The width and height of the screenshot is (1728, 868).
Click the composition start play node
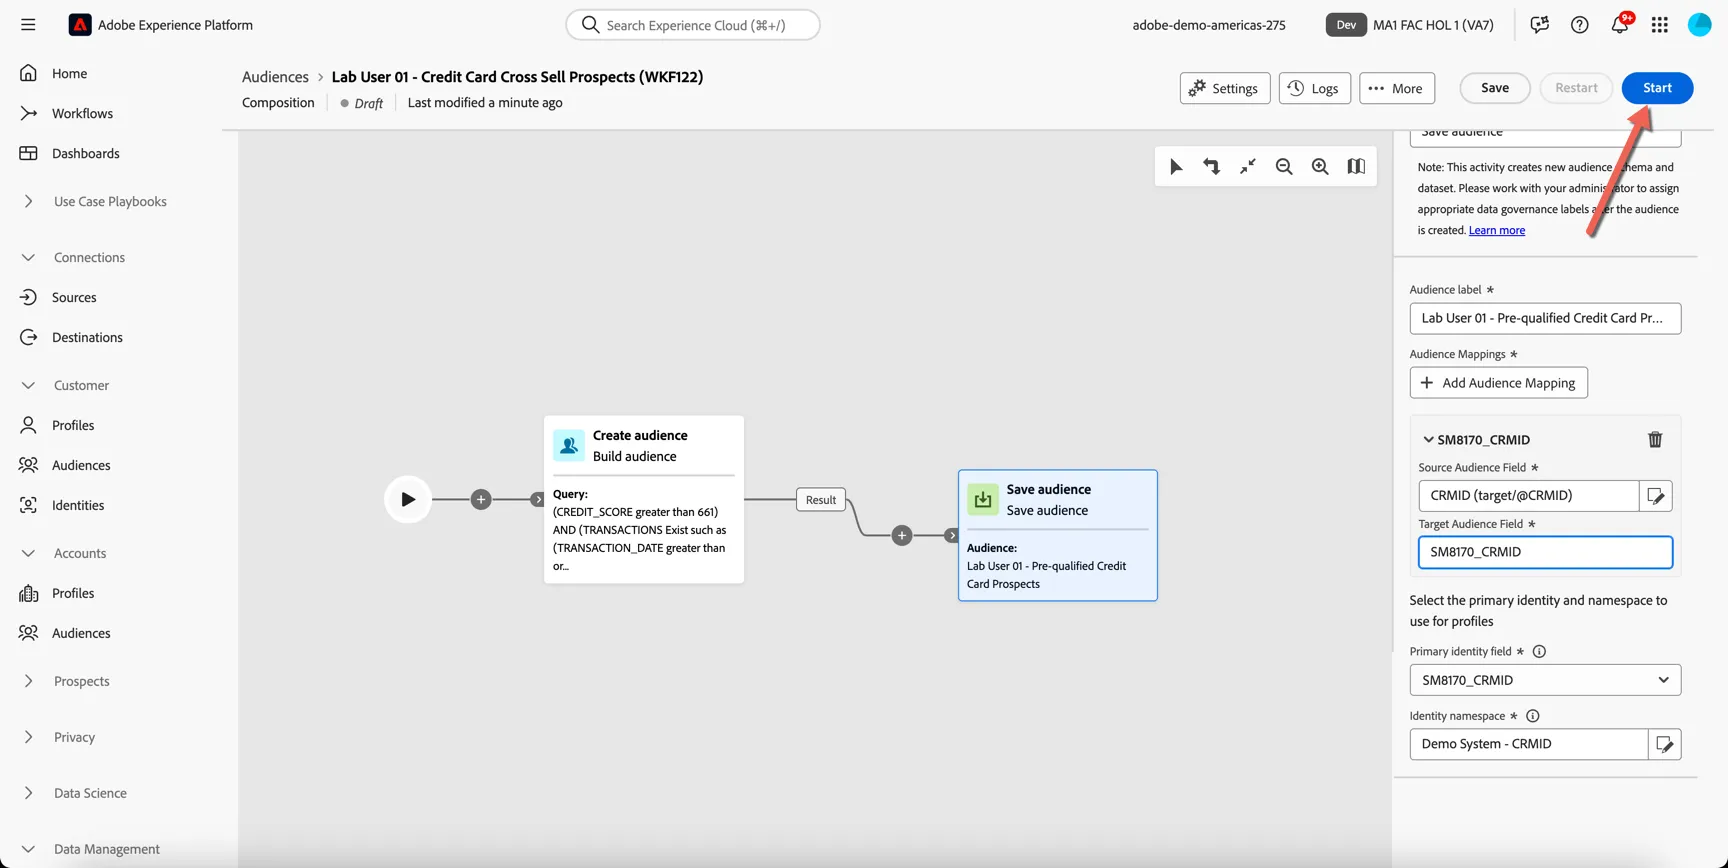408,499
